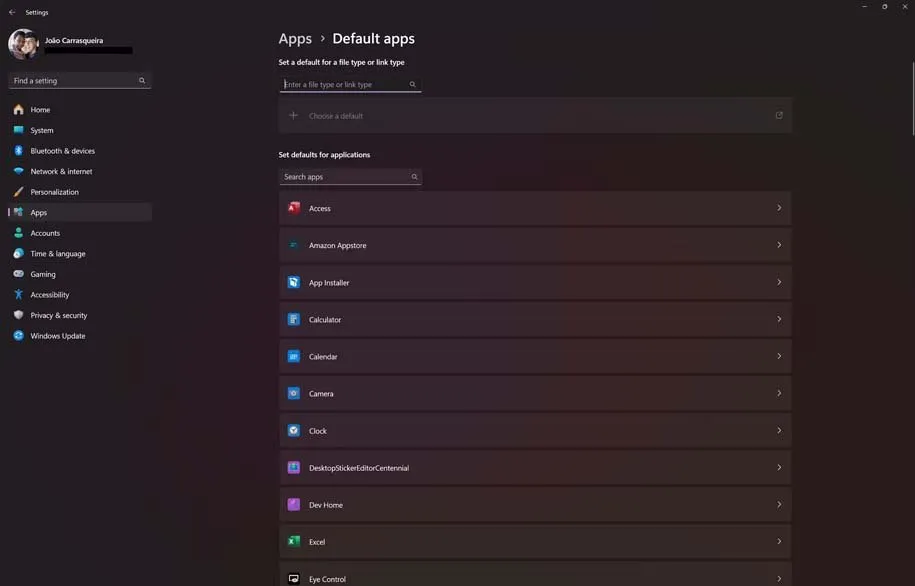Click the Search apps field
This screenshot has height=586, width=915.
tap(344, 177)
